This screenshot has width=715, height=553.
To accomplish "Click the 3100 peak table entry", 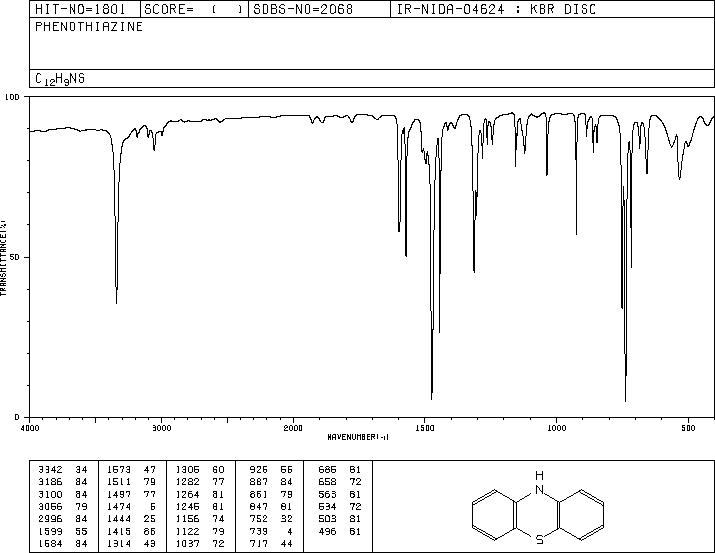I will (62, 494).
